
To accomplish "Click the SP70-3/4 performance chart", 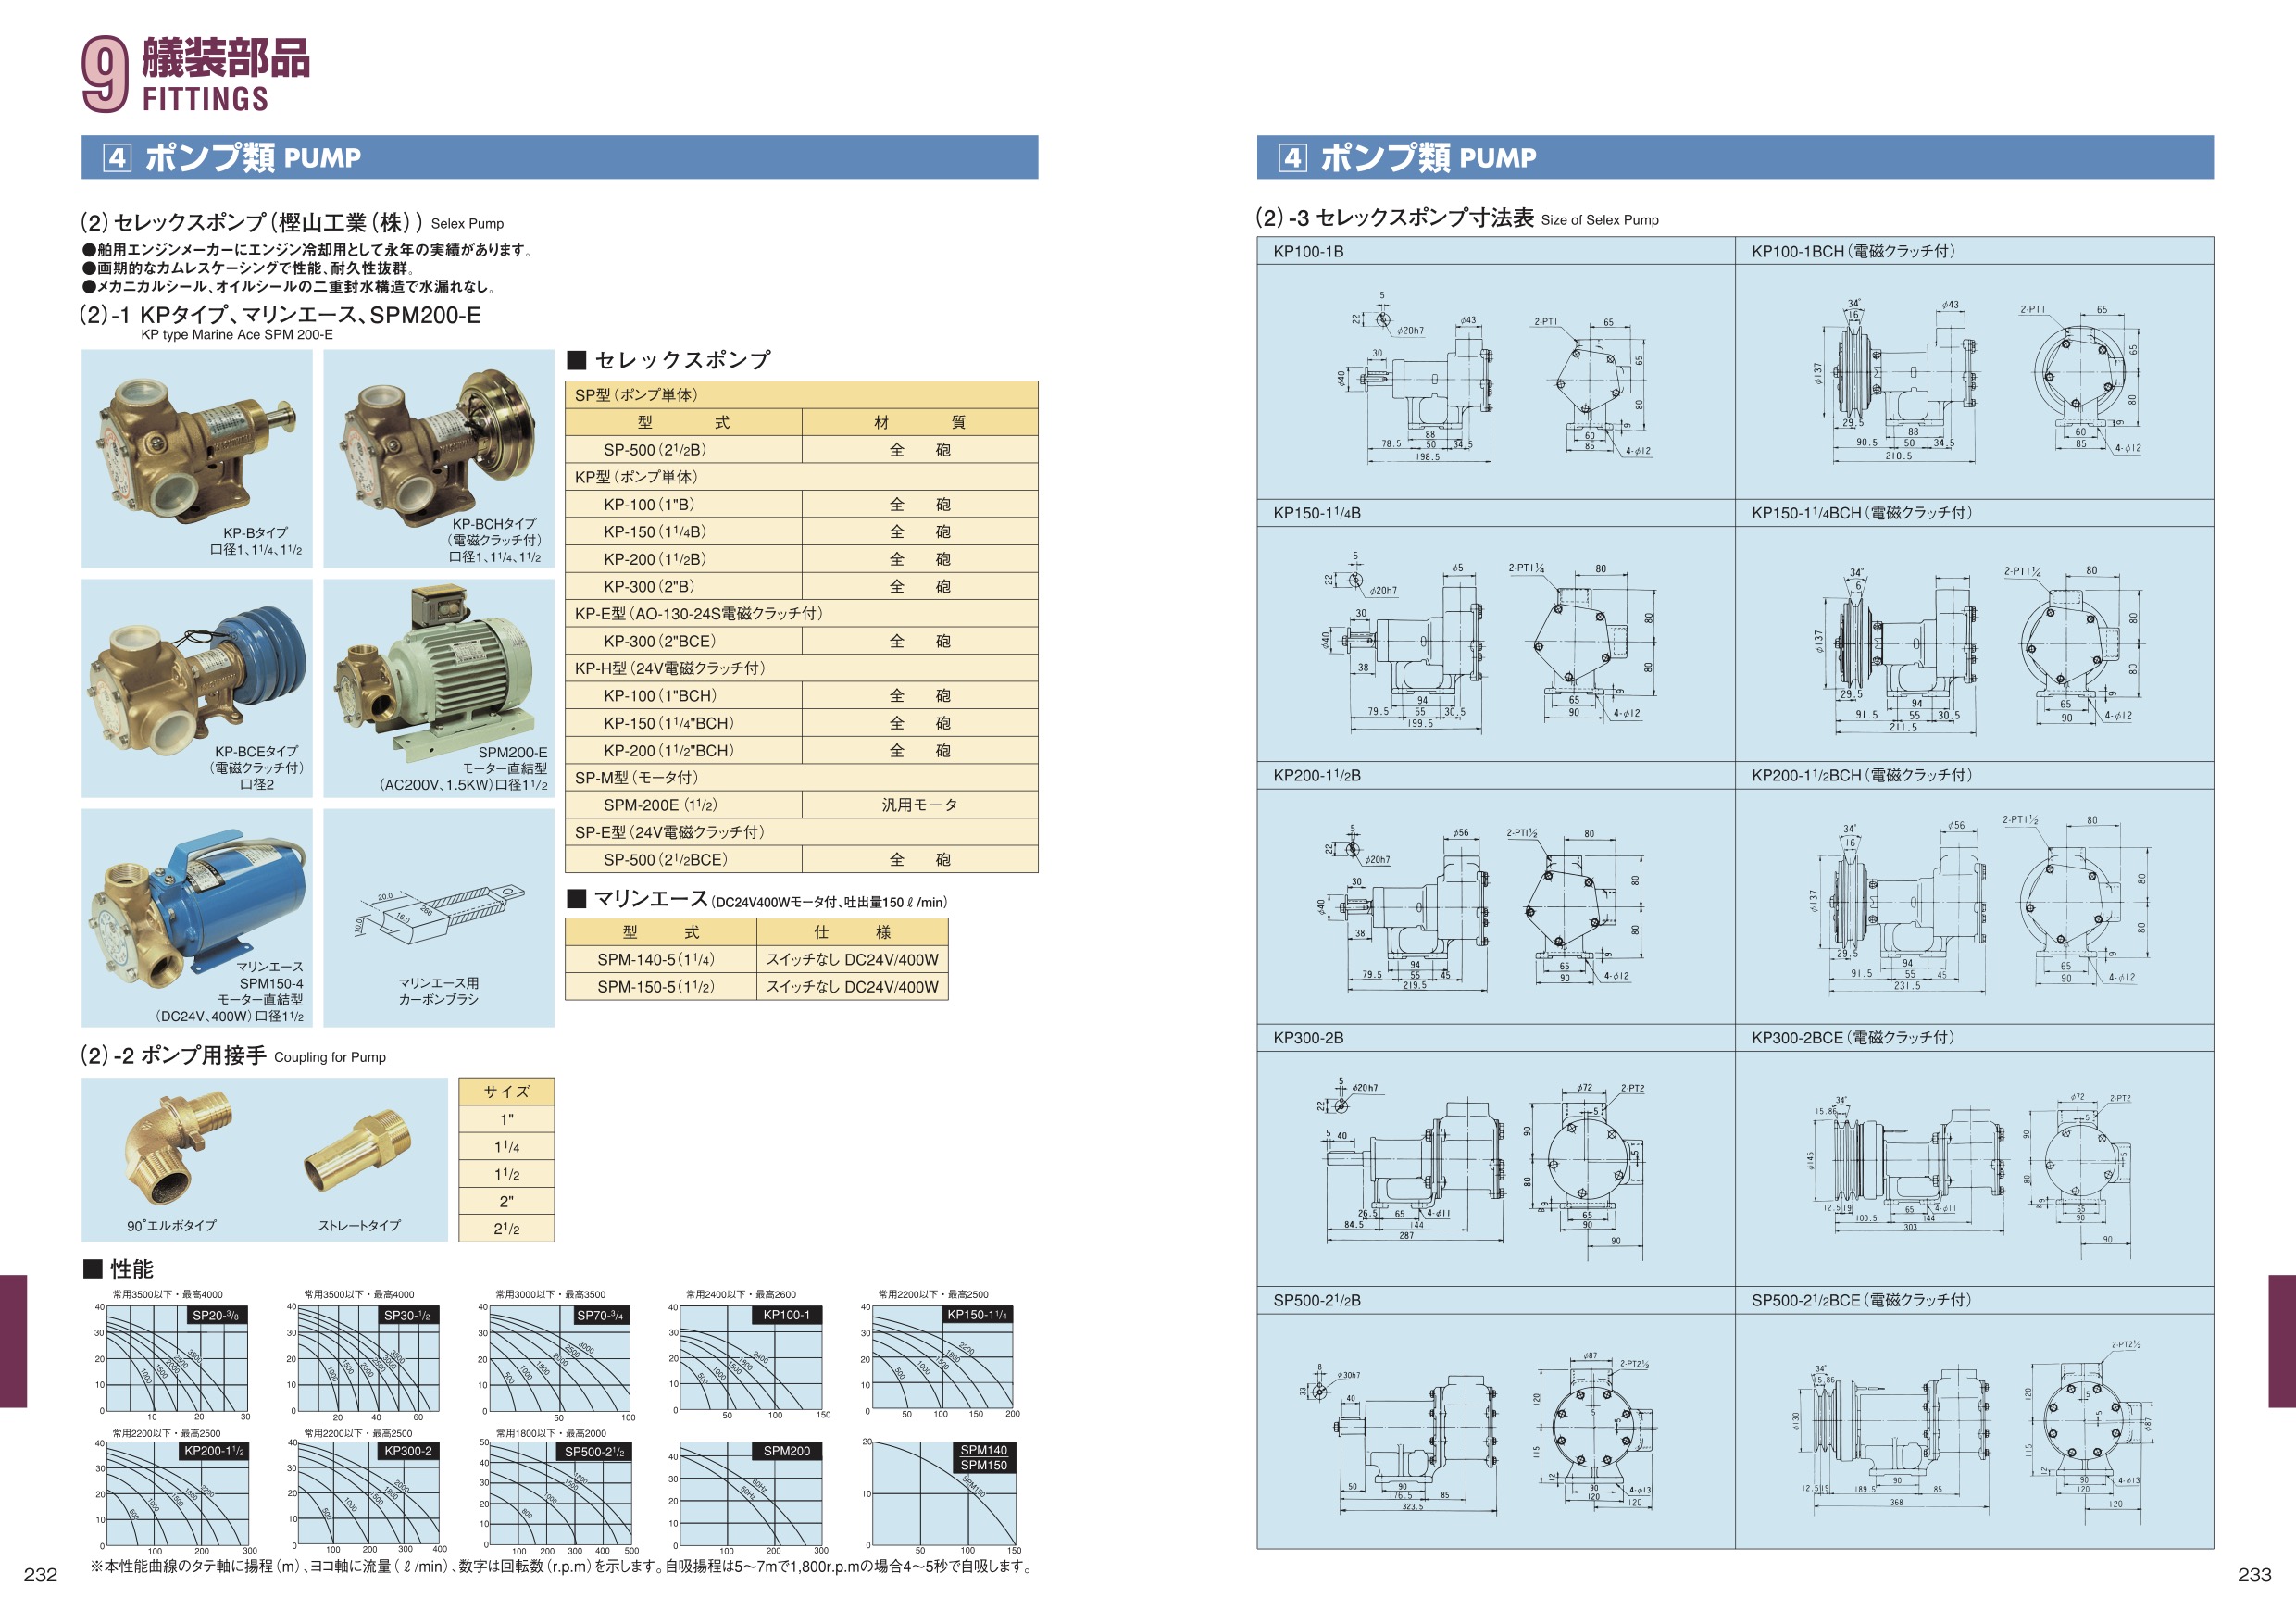I will click(560, 1359).
